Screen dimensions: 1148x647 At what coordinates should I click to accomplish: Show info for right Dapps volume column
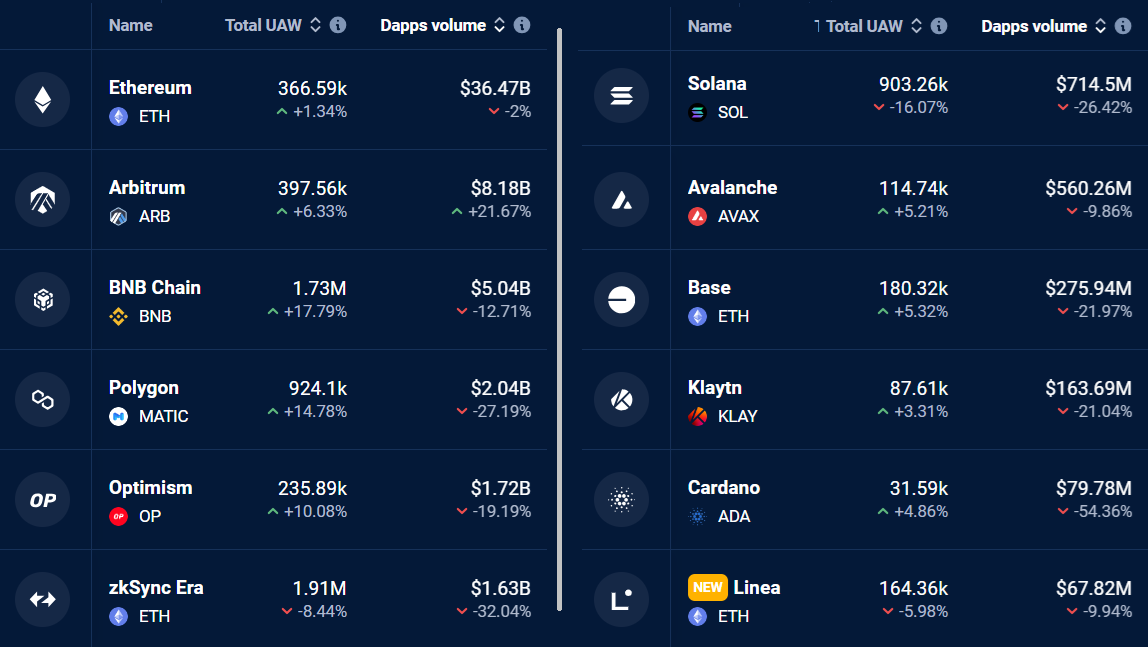(x=1123, y=26)
